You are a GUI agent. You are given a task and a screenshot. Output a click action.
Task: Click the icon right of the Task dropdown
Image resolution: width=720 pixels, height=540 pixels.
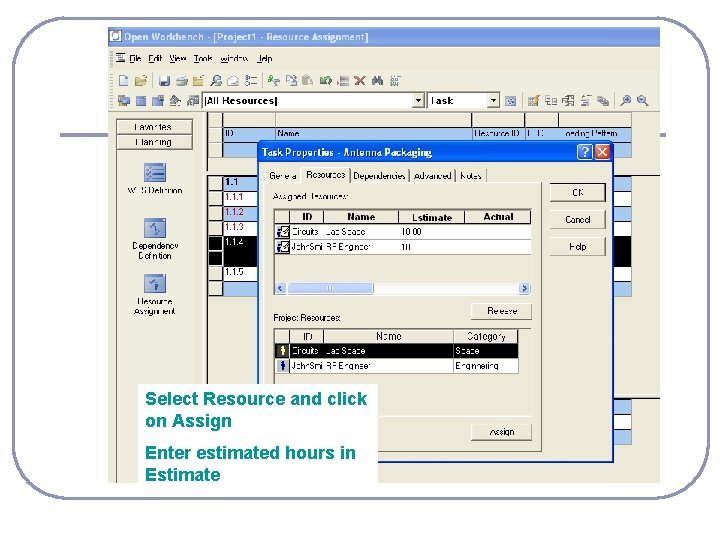click(x=511, y=101)
